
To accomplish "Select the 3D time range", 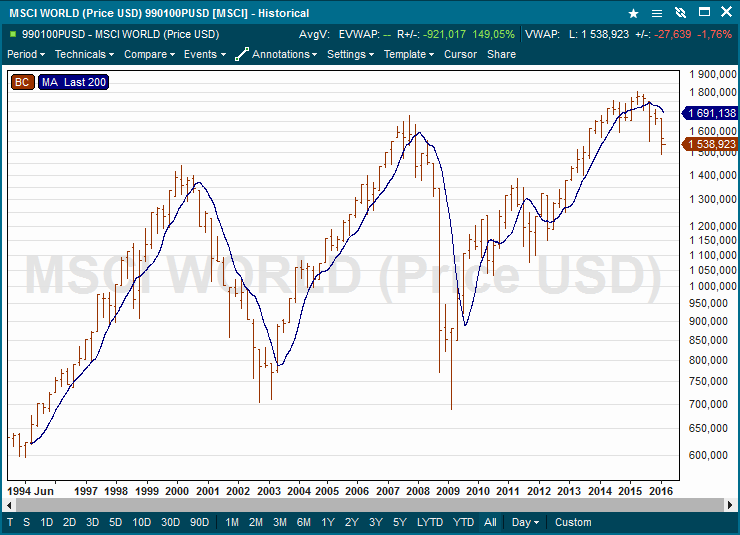I will click(92, 522).
